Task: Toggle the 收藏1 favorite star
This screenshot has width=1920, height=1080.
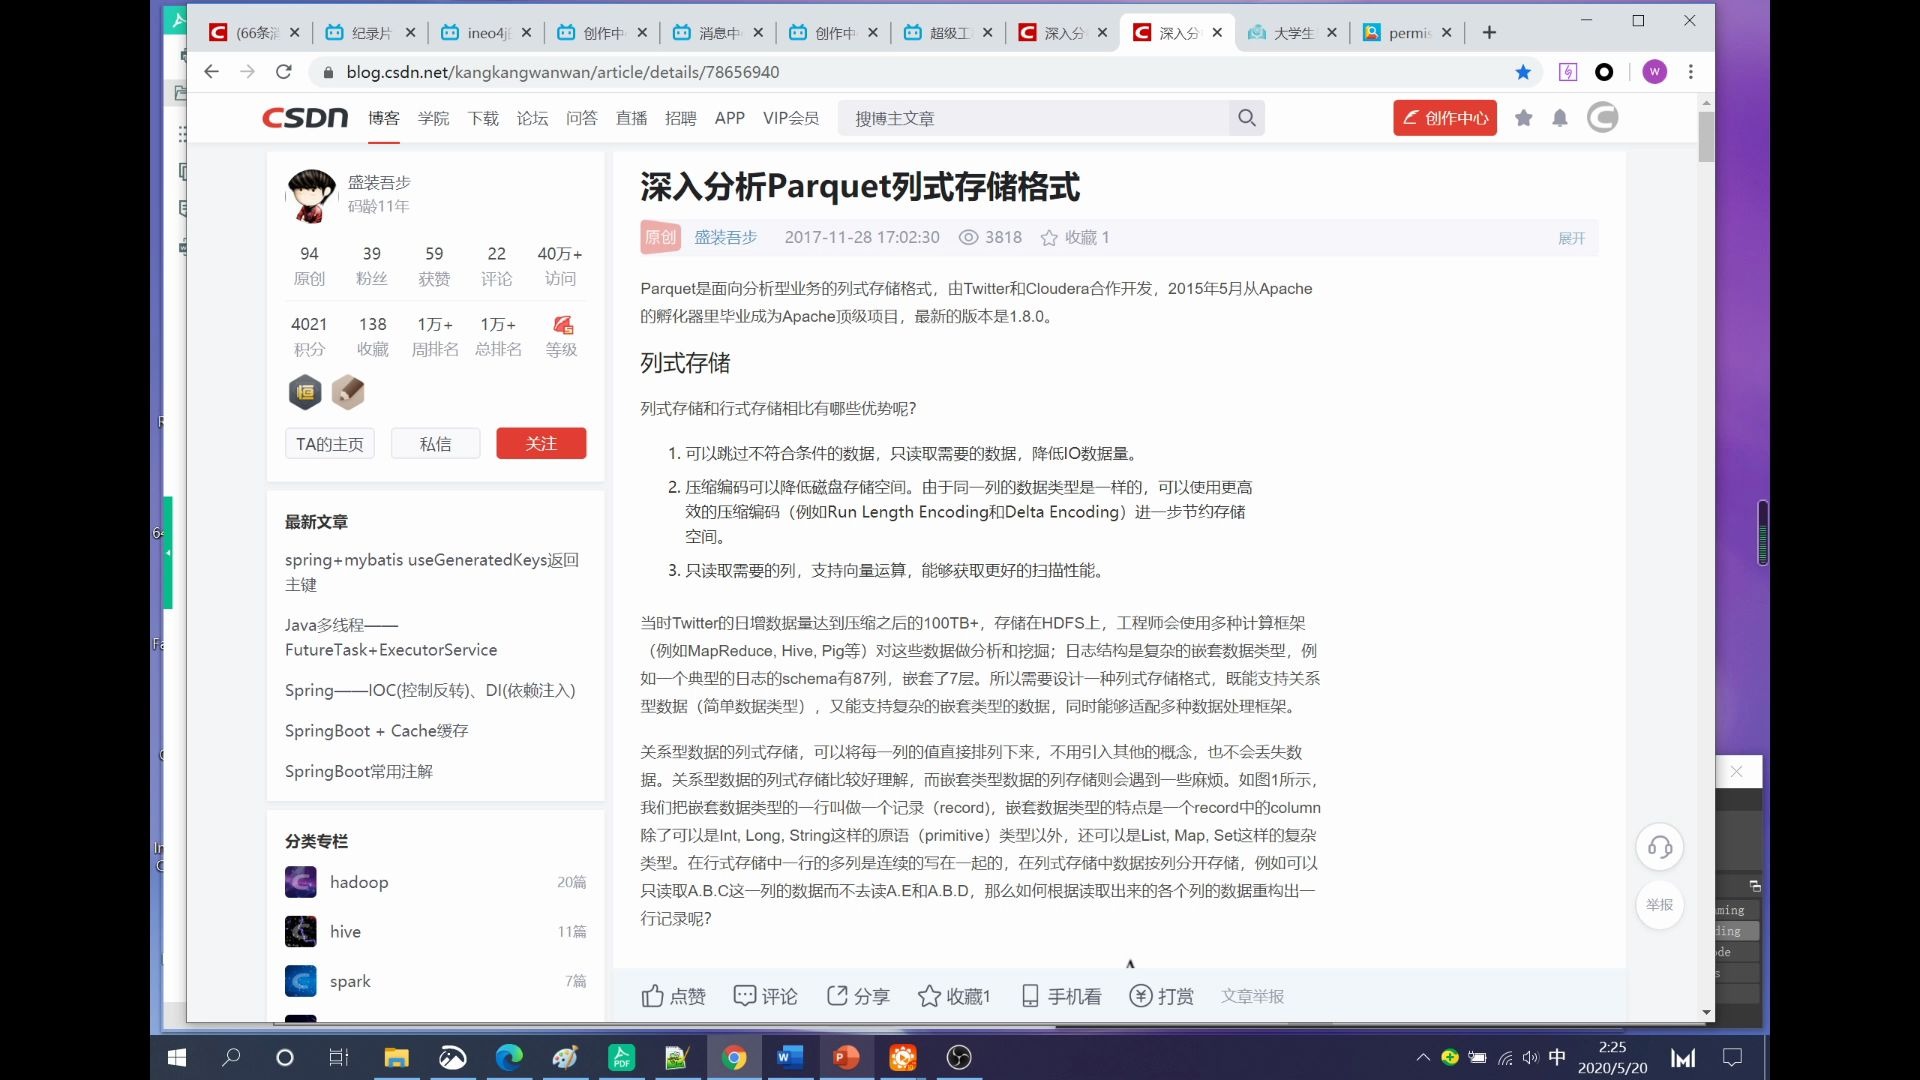Action: coord(953,996)
